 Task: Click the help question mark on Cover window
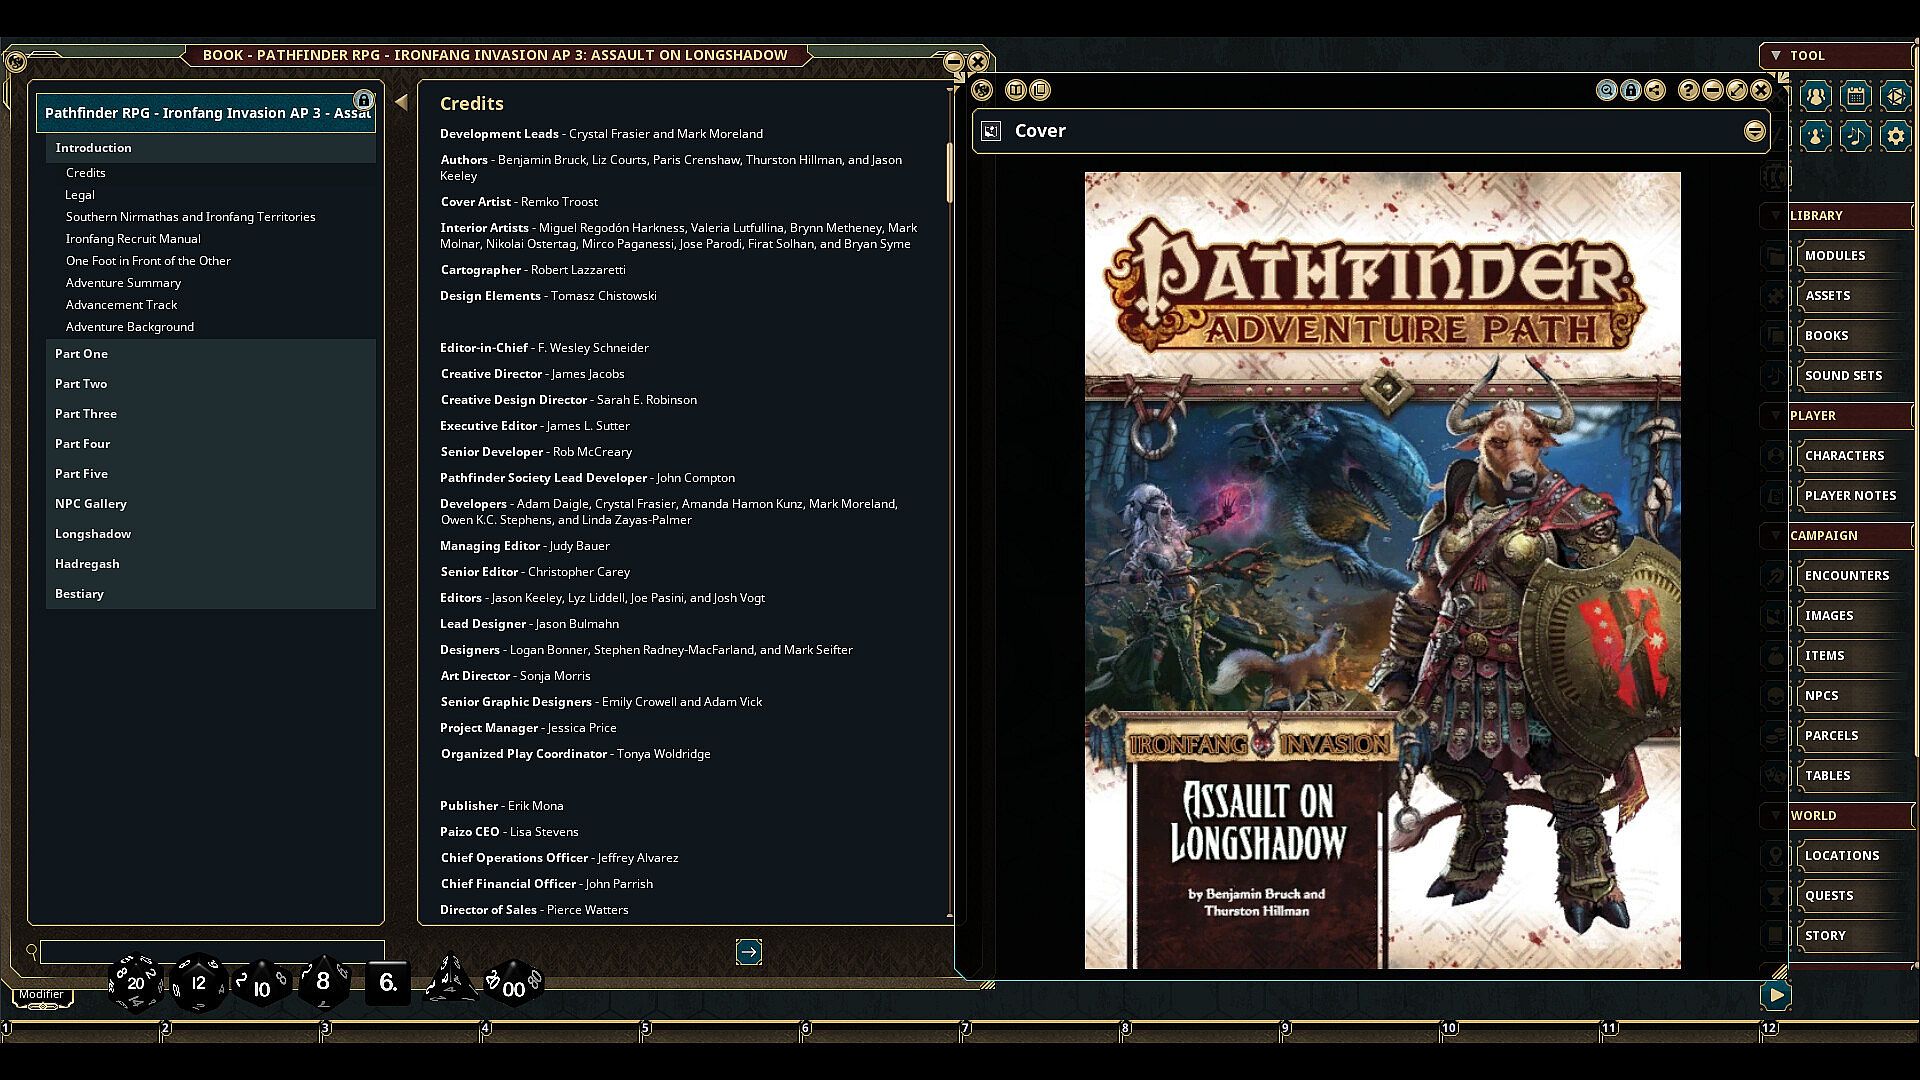click(1689, 91)
